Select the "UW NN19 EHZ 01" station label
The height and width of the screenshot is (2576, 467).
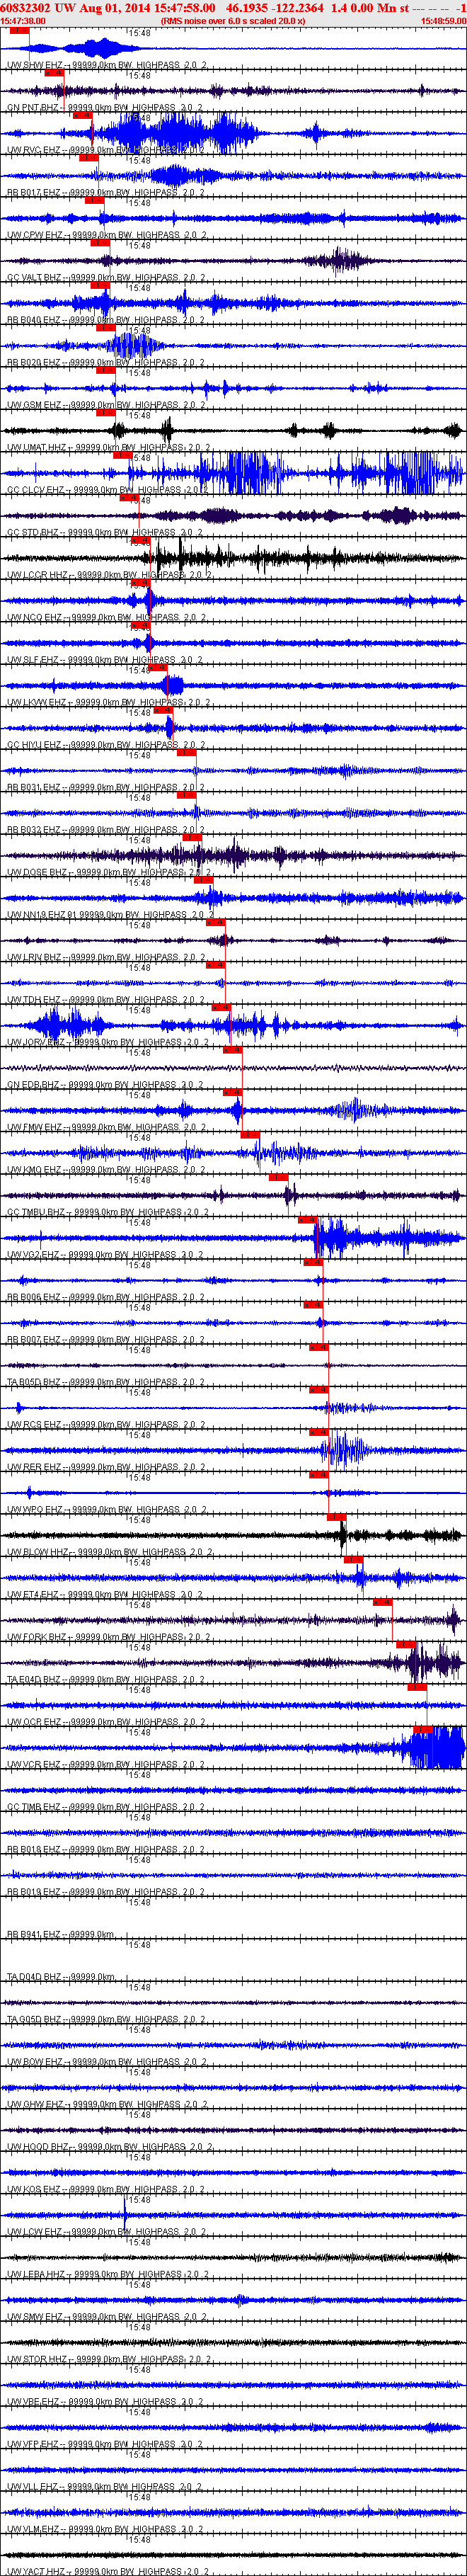tap(42, 915)
